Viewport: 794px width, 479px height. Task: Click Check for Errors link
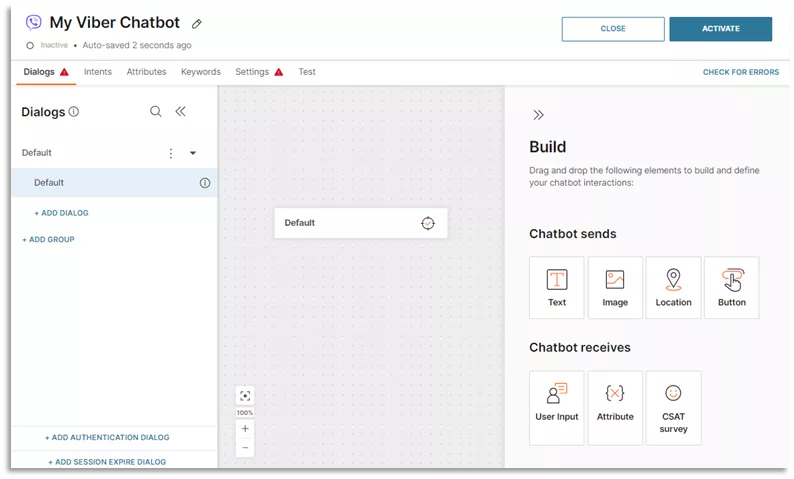(x=741, y=72)
